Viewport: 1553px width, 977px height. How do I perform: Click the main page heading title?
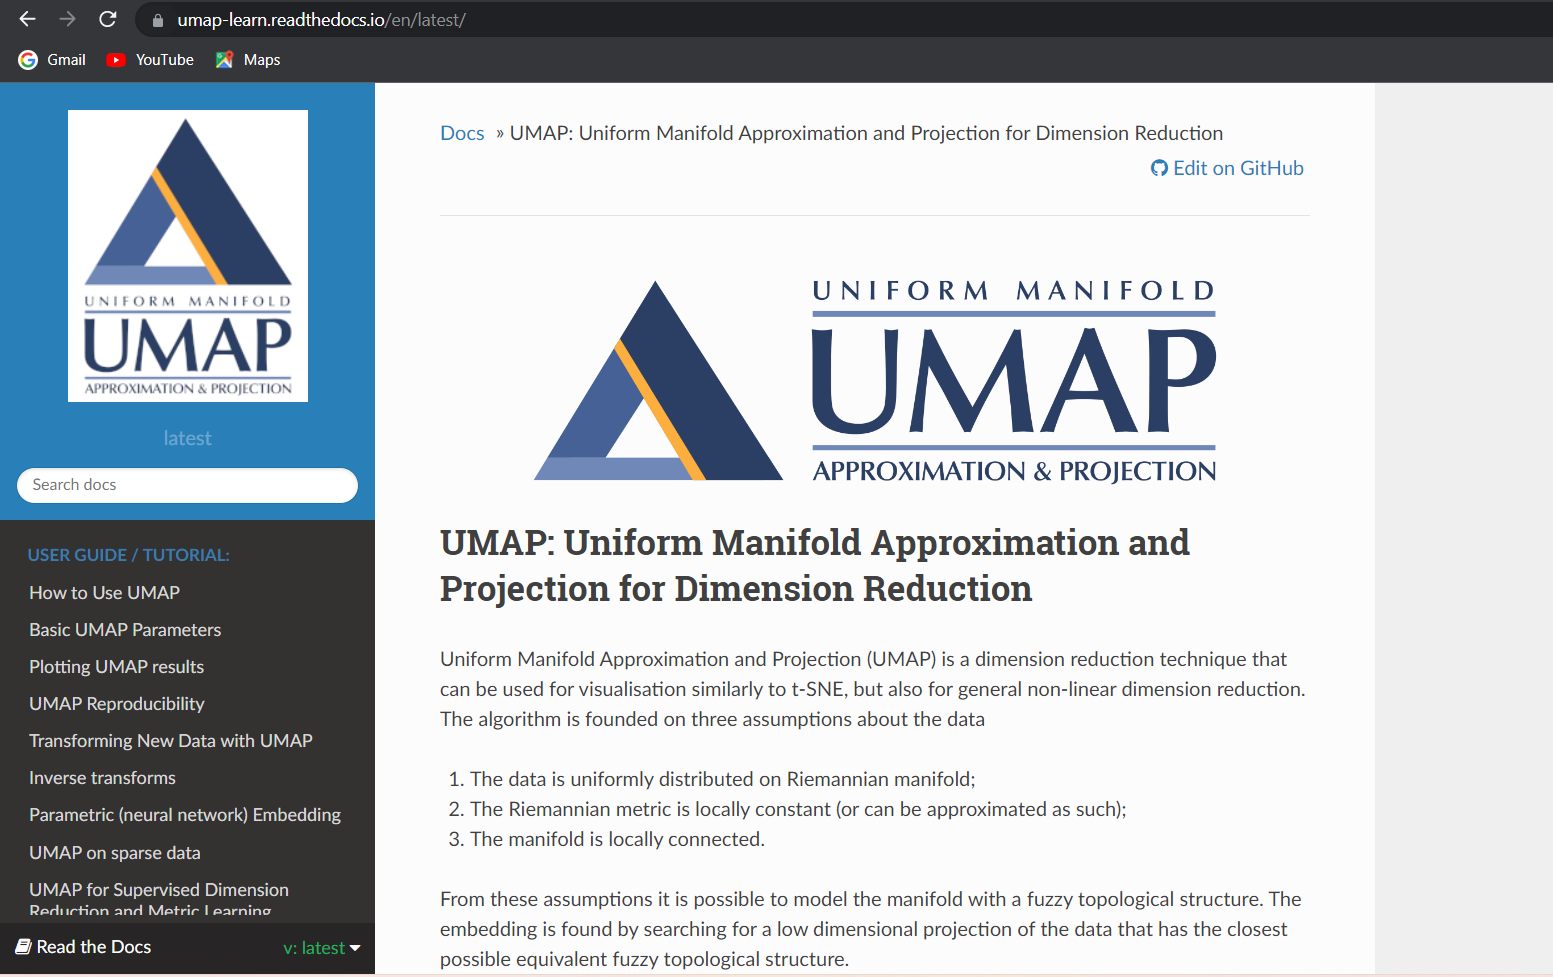click(x=815, y=566)
